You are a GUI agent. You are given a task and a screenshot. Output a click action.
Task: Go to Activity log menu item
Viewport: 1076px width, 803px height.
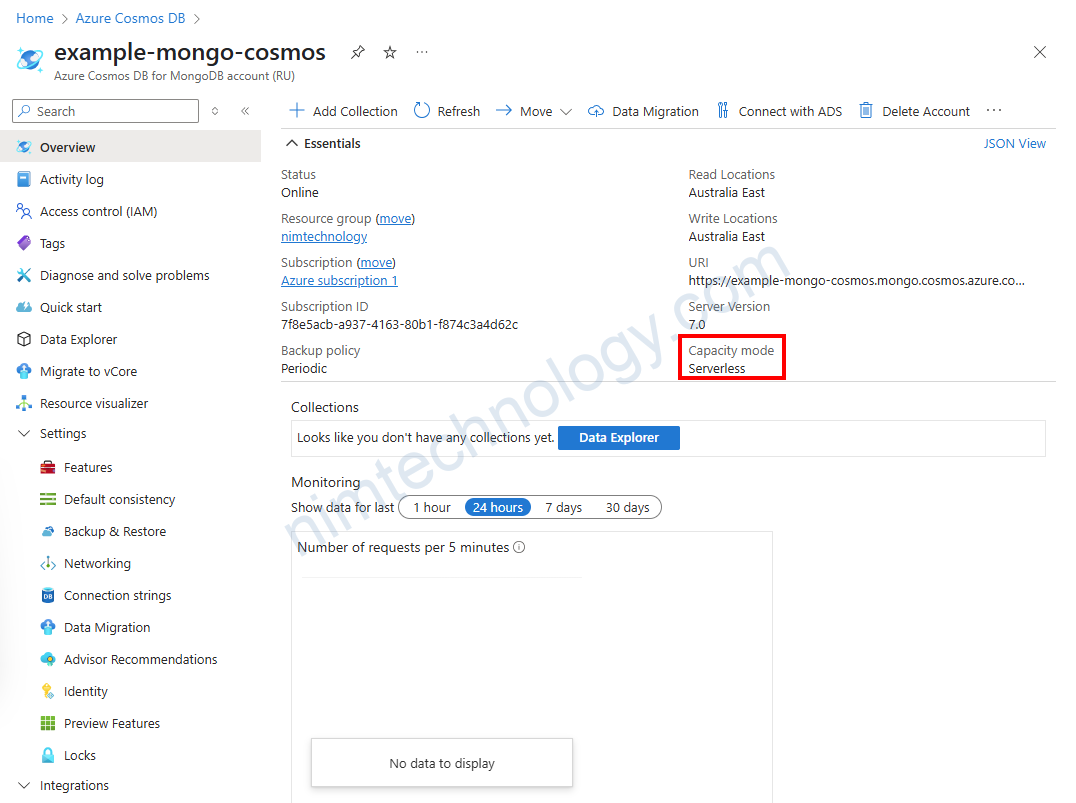pos(71,179)
